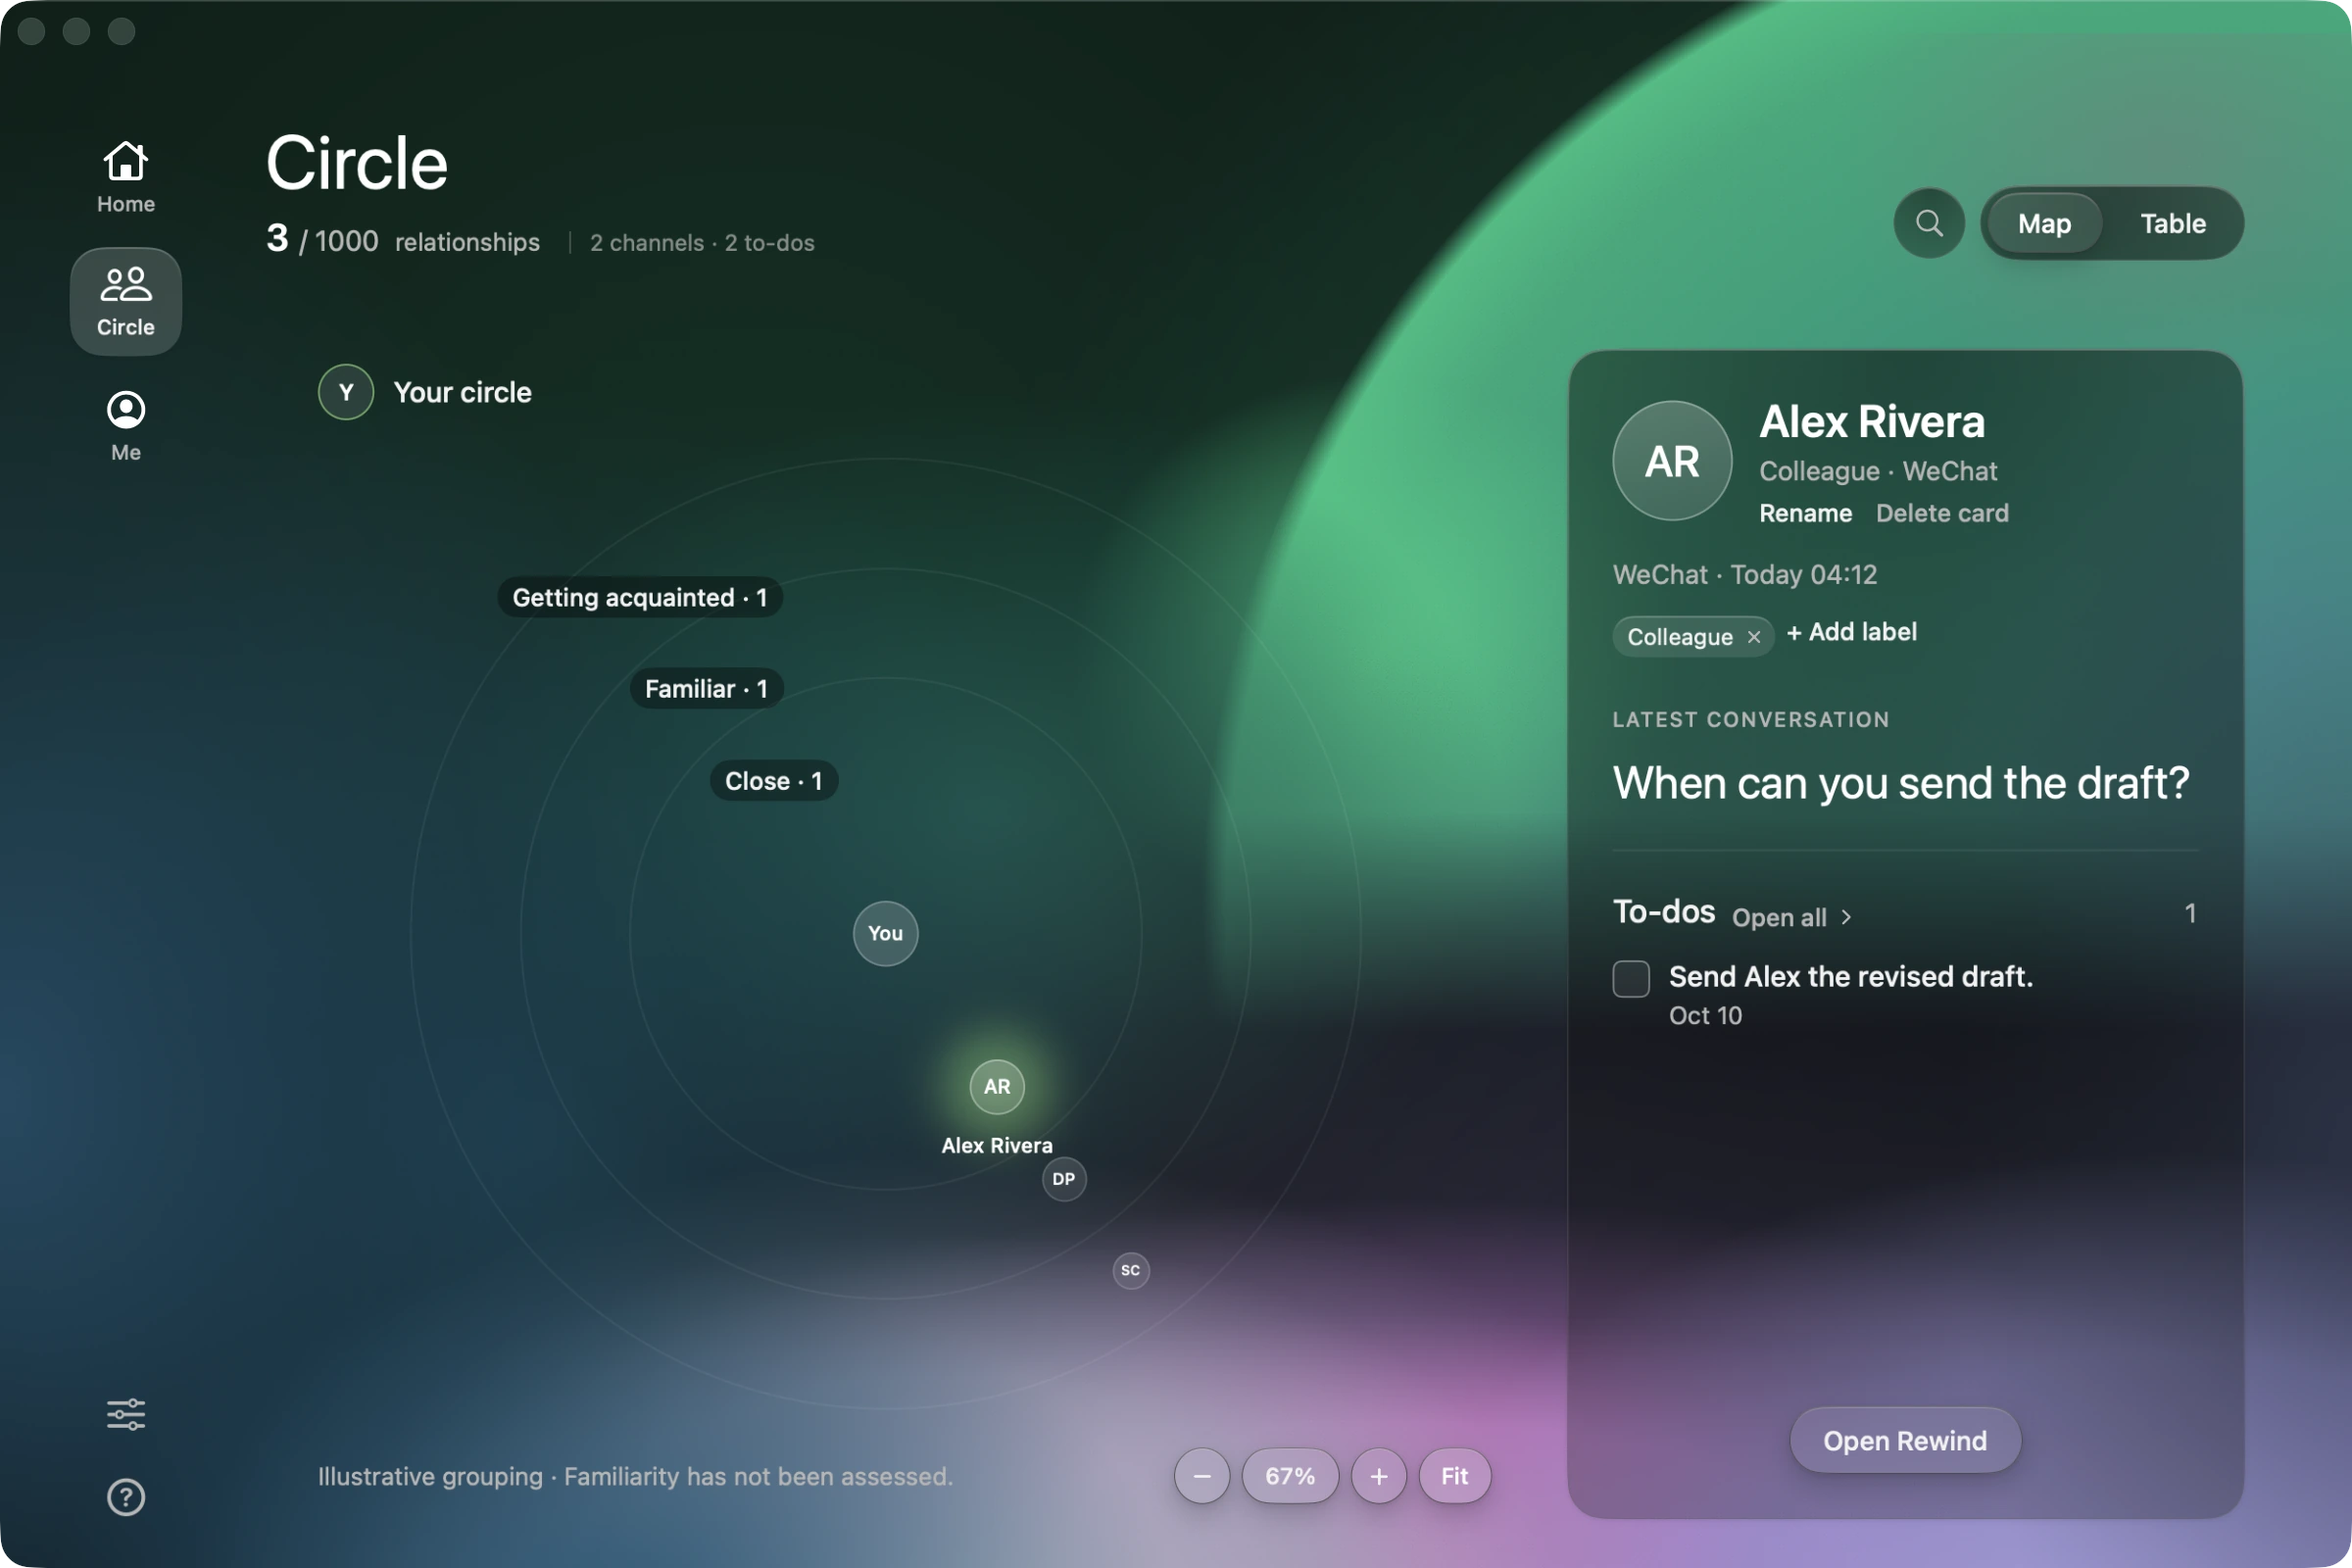Image resolution: width=2352 pixels, height=1568 pixels.
Task: Check the Send Alex the revised draft to-do
Action: [x=1631, y=978]
